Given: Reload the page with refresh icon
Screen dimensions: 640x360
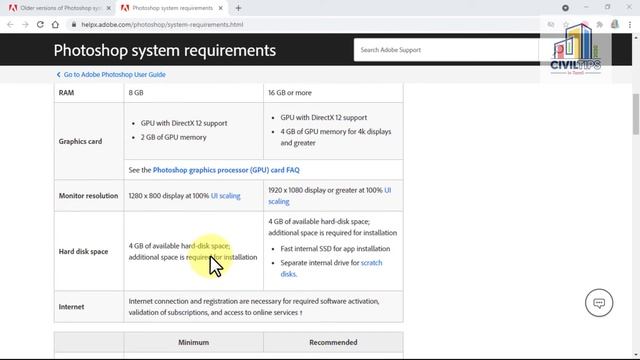Looking at the screenshot, I should tap(40, 24).
